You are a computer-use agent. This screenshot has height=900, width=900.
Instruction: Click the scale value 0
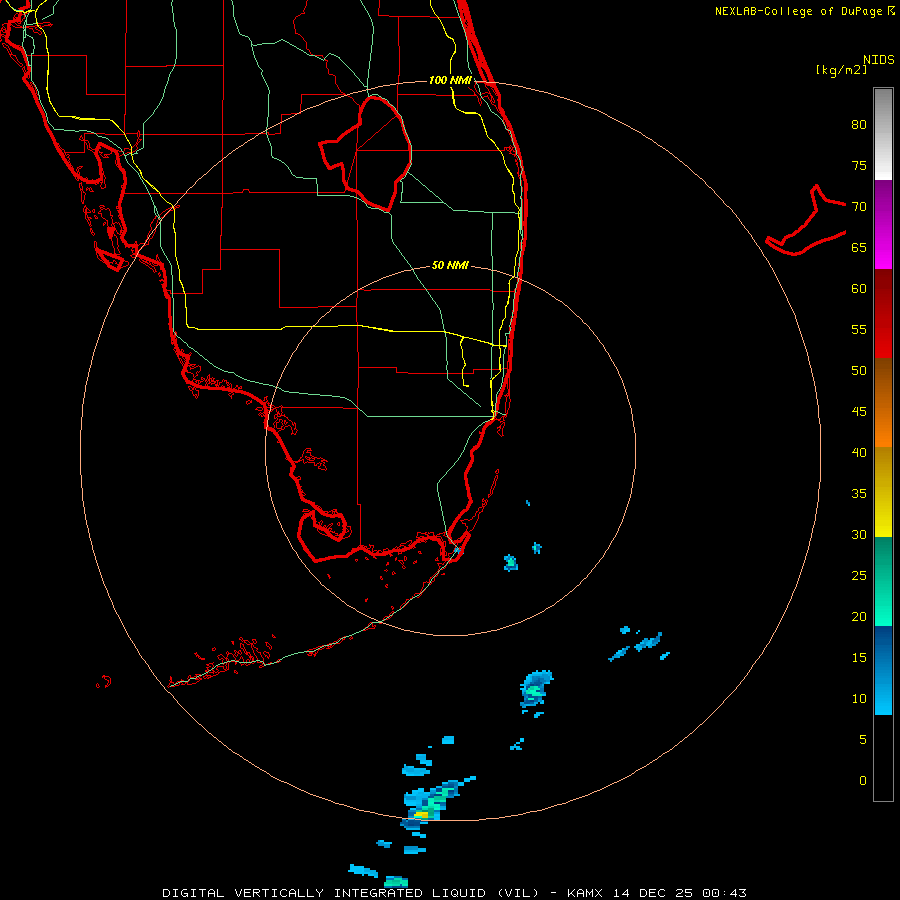pyautogui.click(x=863, y=781)
